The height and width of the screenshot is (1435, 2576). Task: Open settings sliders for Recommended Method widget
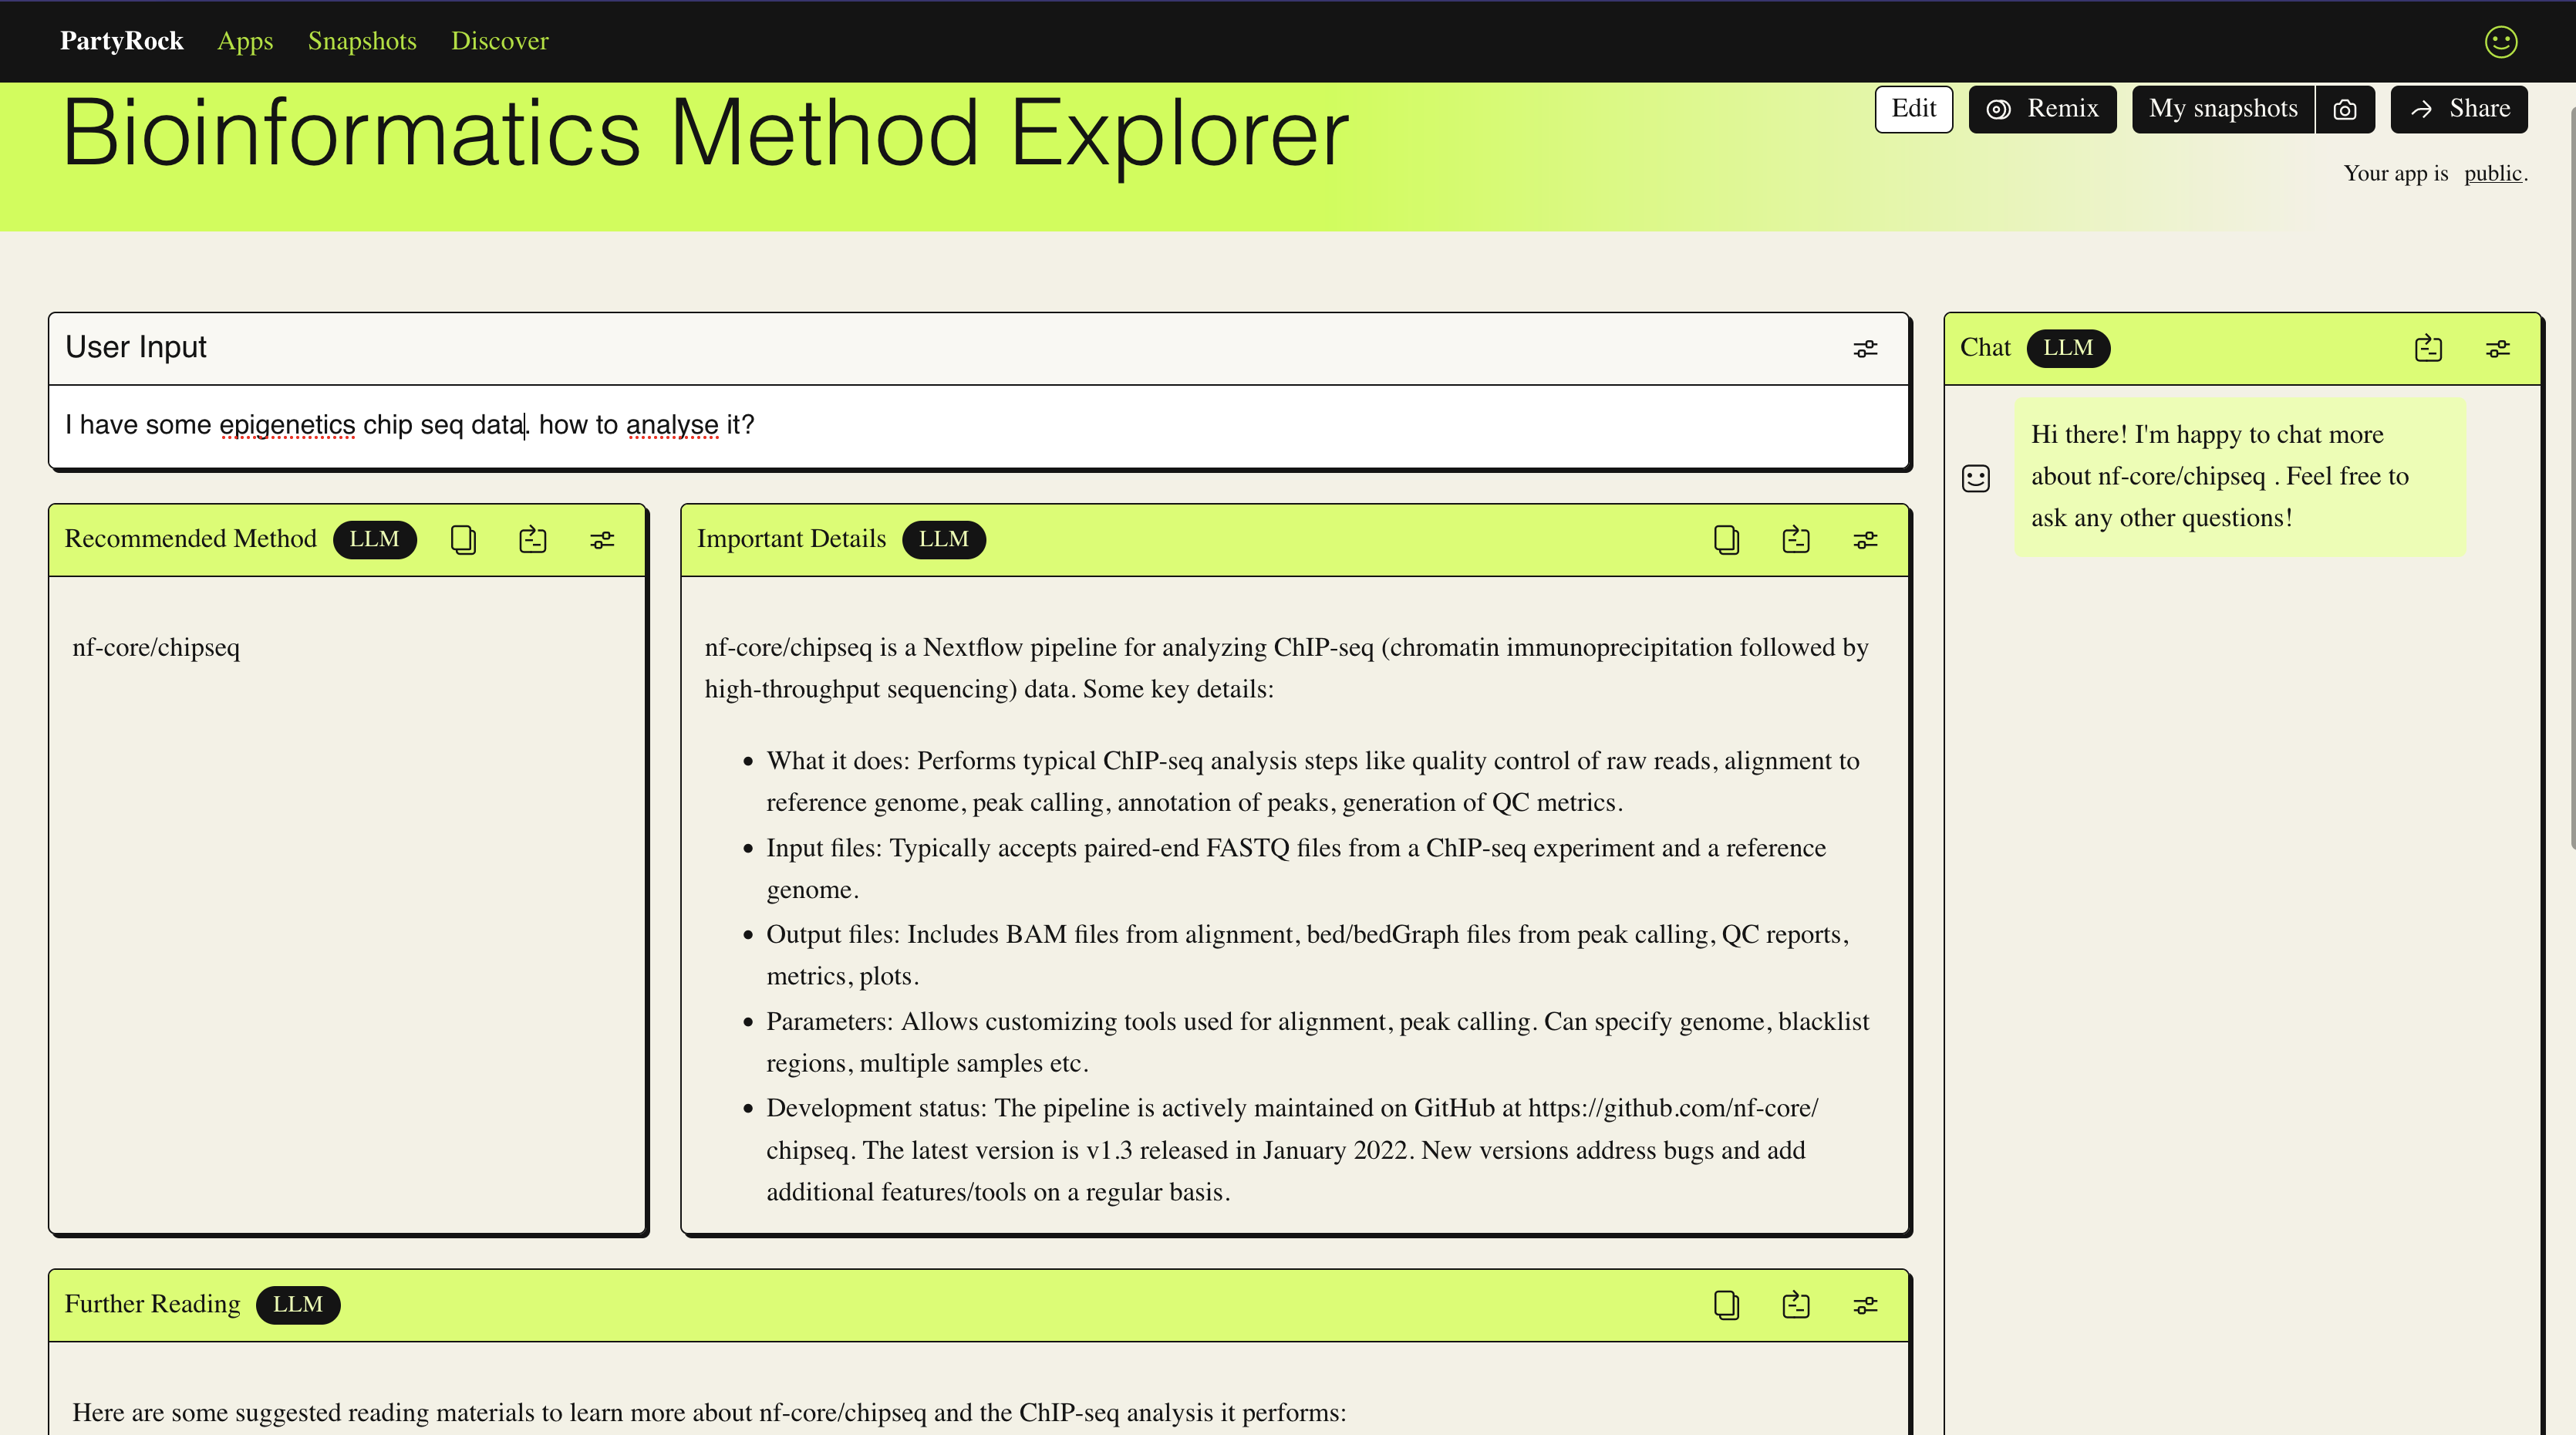[602, 540]
